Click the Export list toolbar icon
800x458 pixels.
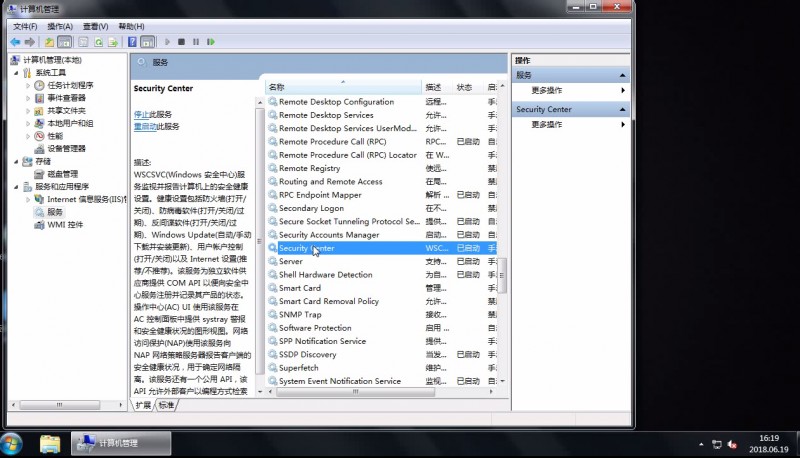[113, 42]
